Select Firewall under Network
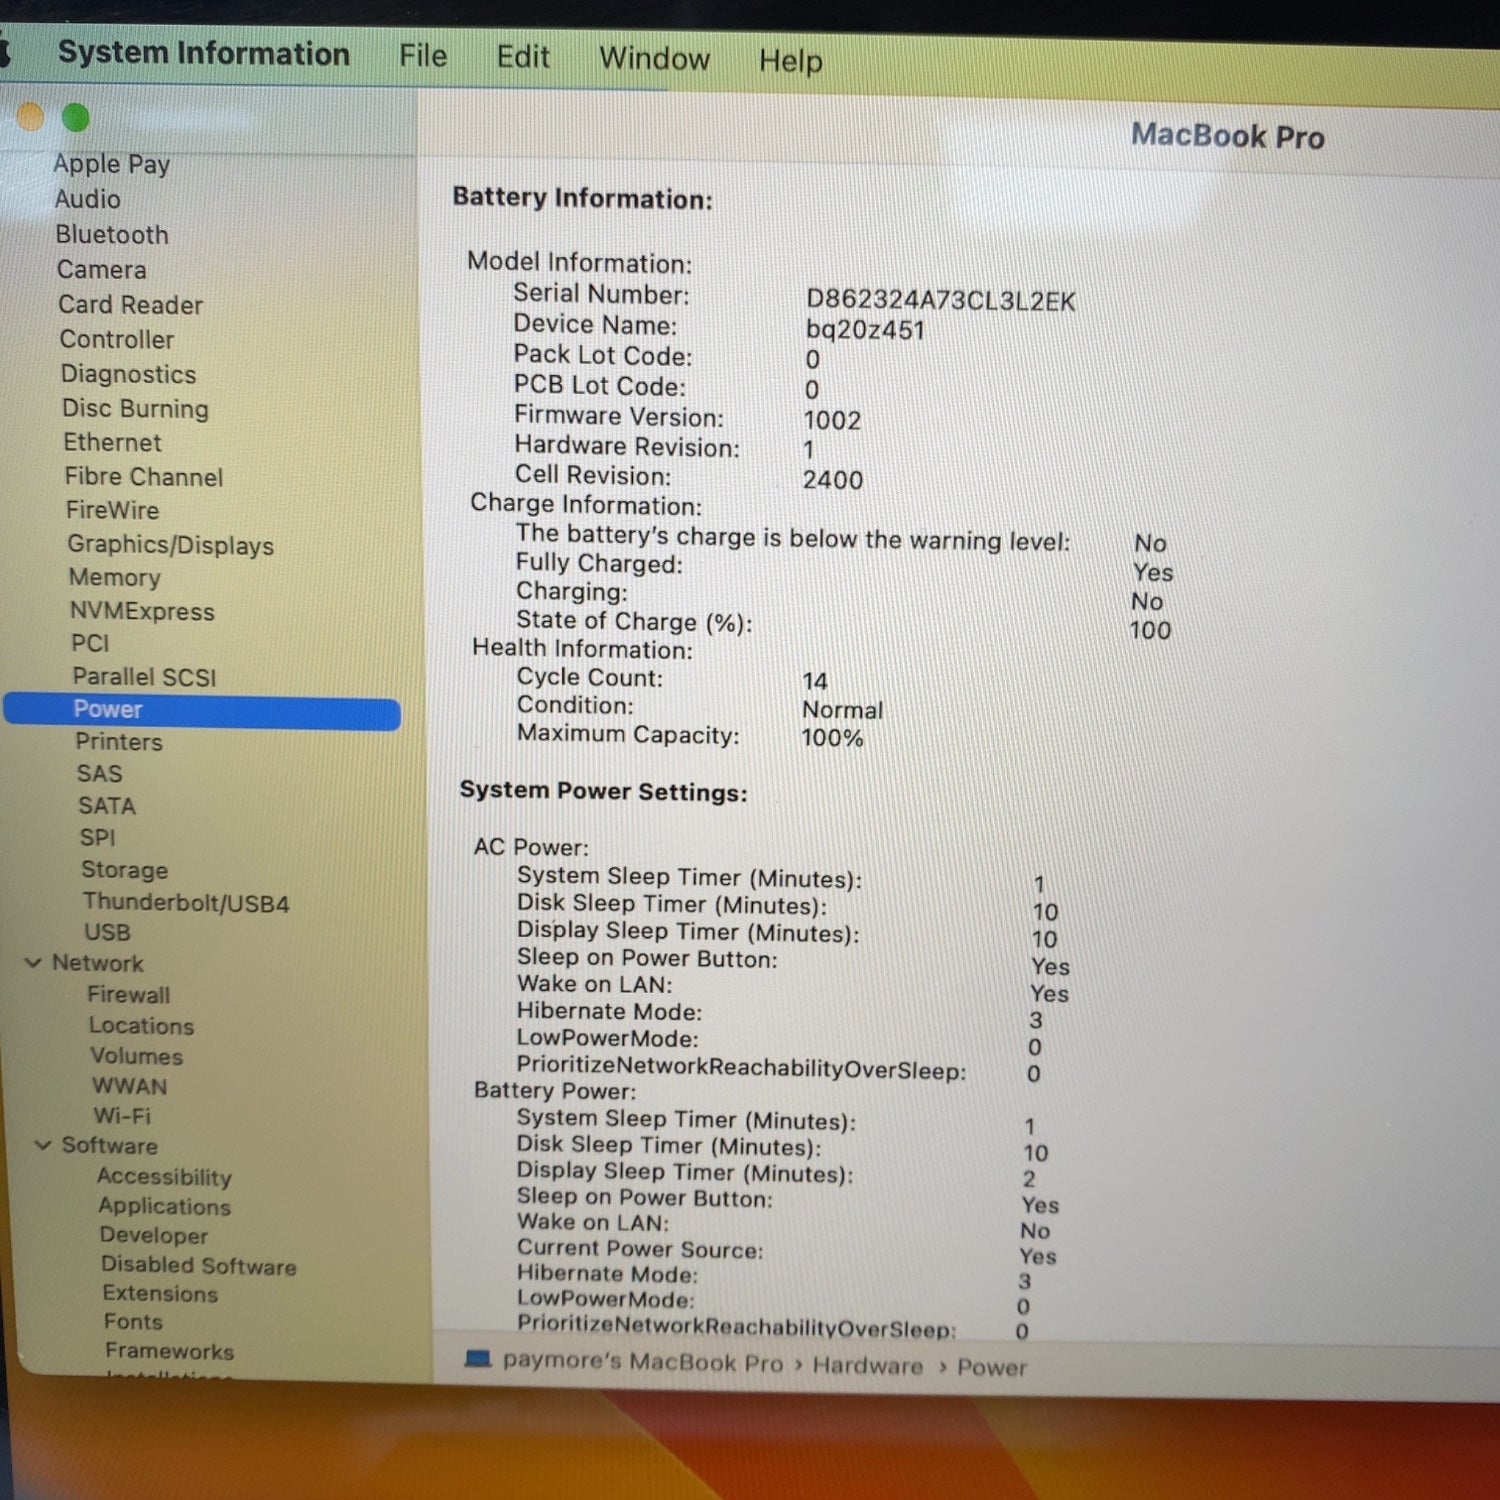 129,995
